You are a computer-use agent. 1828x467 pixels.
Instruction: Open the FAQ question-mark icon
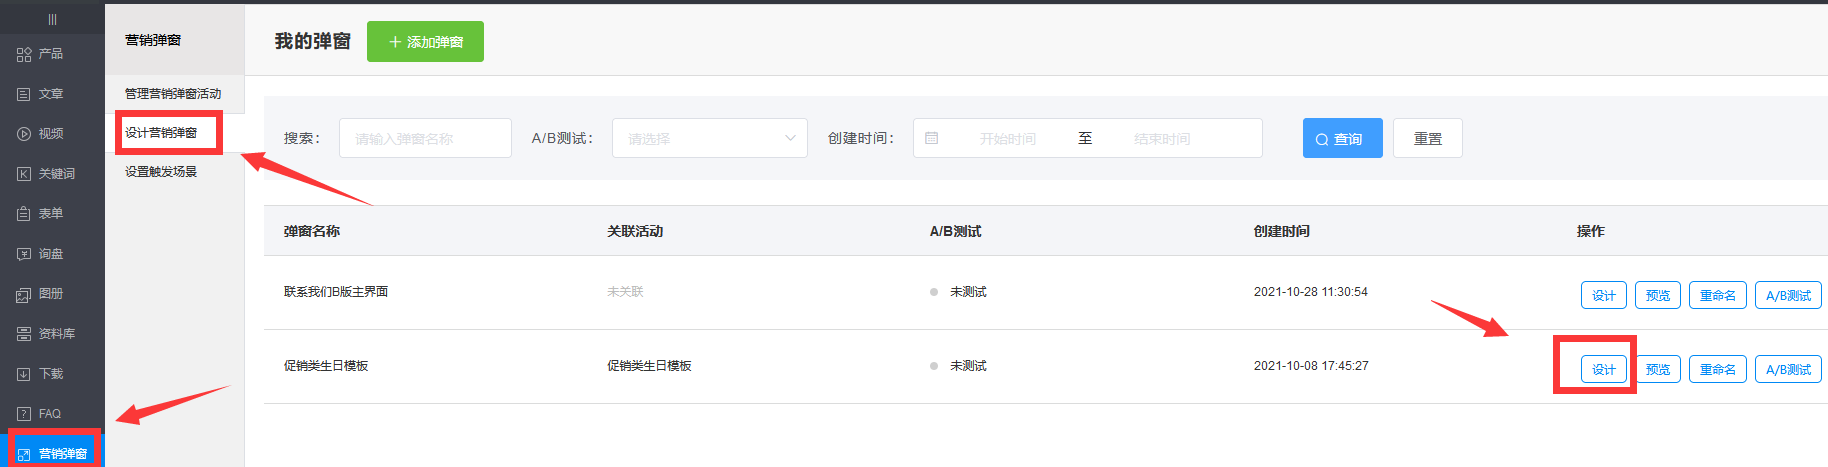click(x=24, y=414)
